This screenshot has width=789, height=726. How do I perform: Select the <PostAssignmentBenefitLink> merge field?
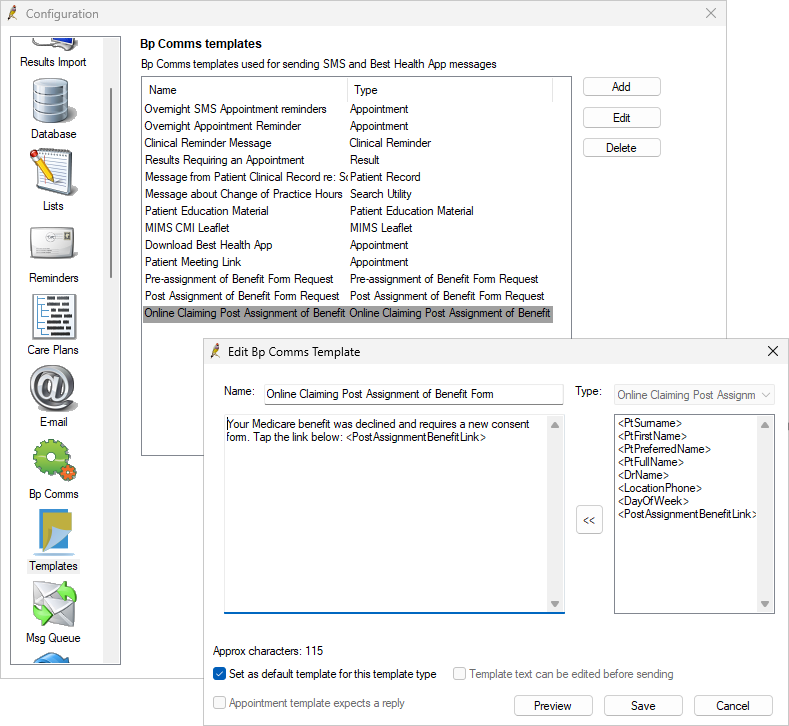point(687,514)
